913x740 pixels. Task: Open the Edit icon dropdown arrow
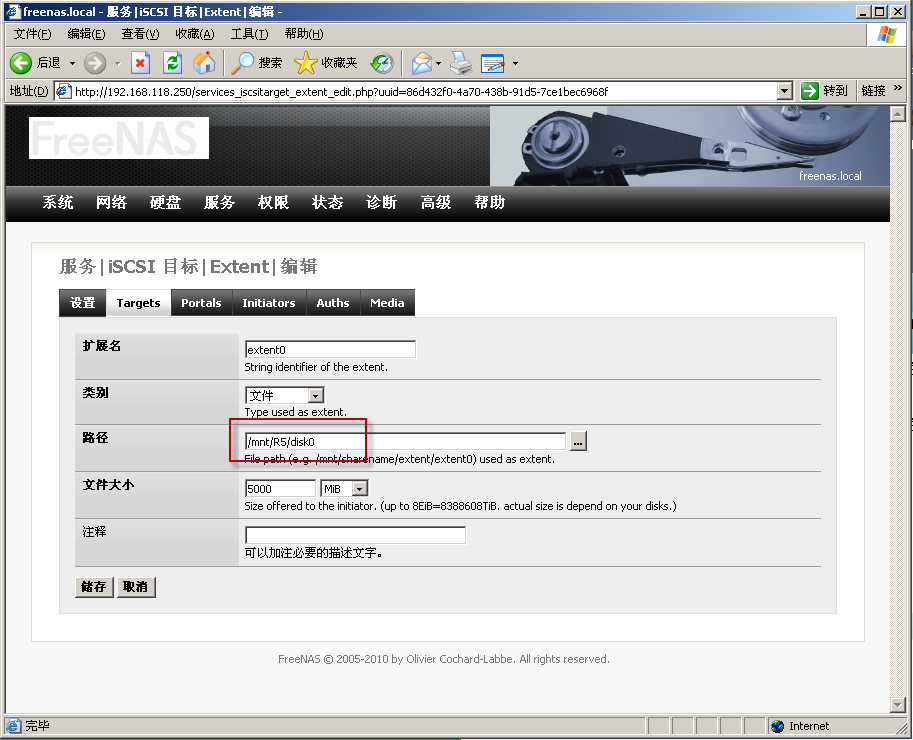[x=515, y=63]
